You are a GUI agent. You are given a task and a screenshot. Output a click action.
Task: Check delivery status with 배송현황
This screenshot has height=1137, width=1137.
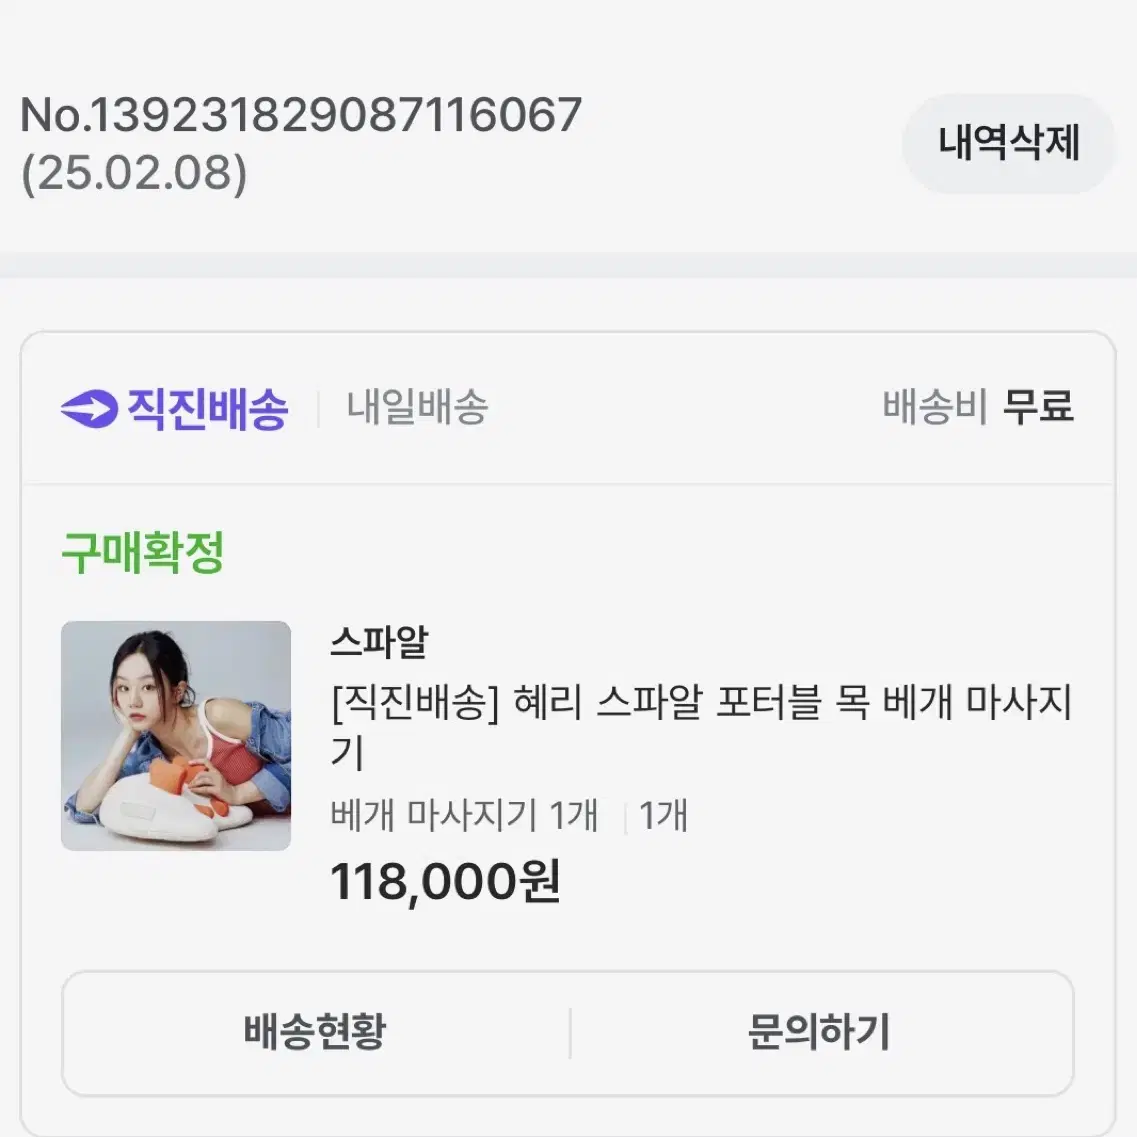click(315, 1032)
